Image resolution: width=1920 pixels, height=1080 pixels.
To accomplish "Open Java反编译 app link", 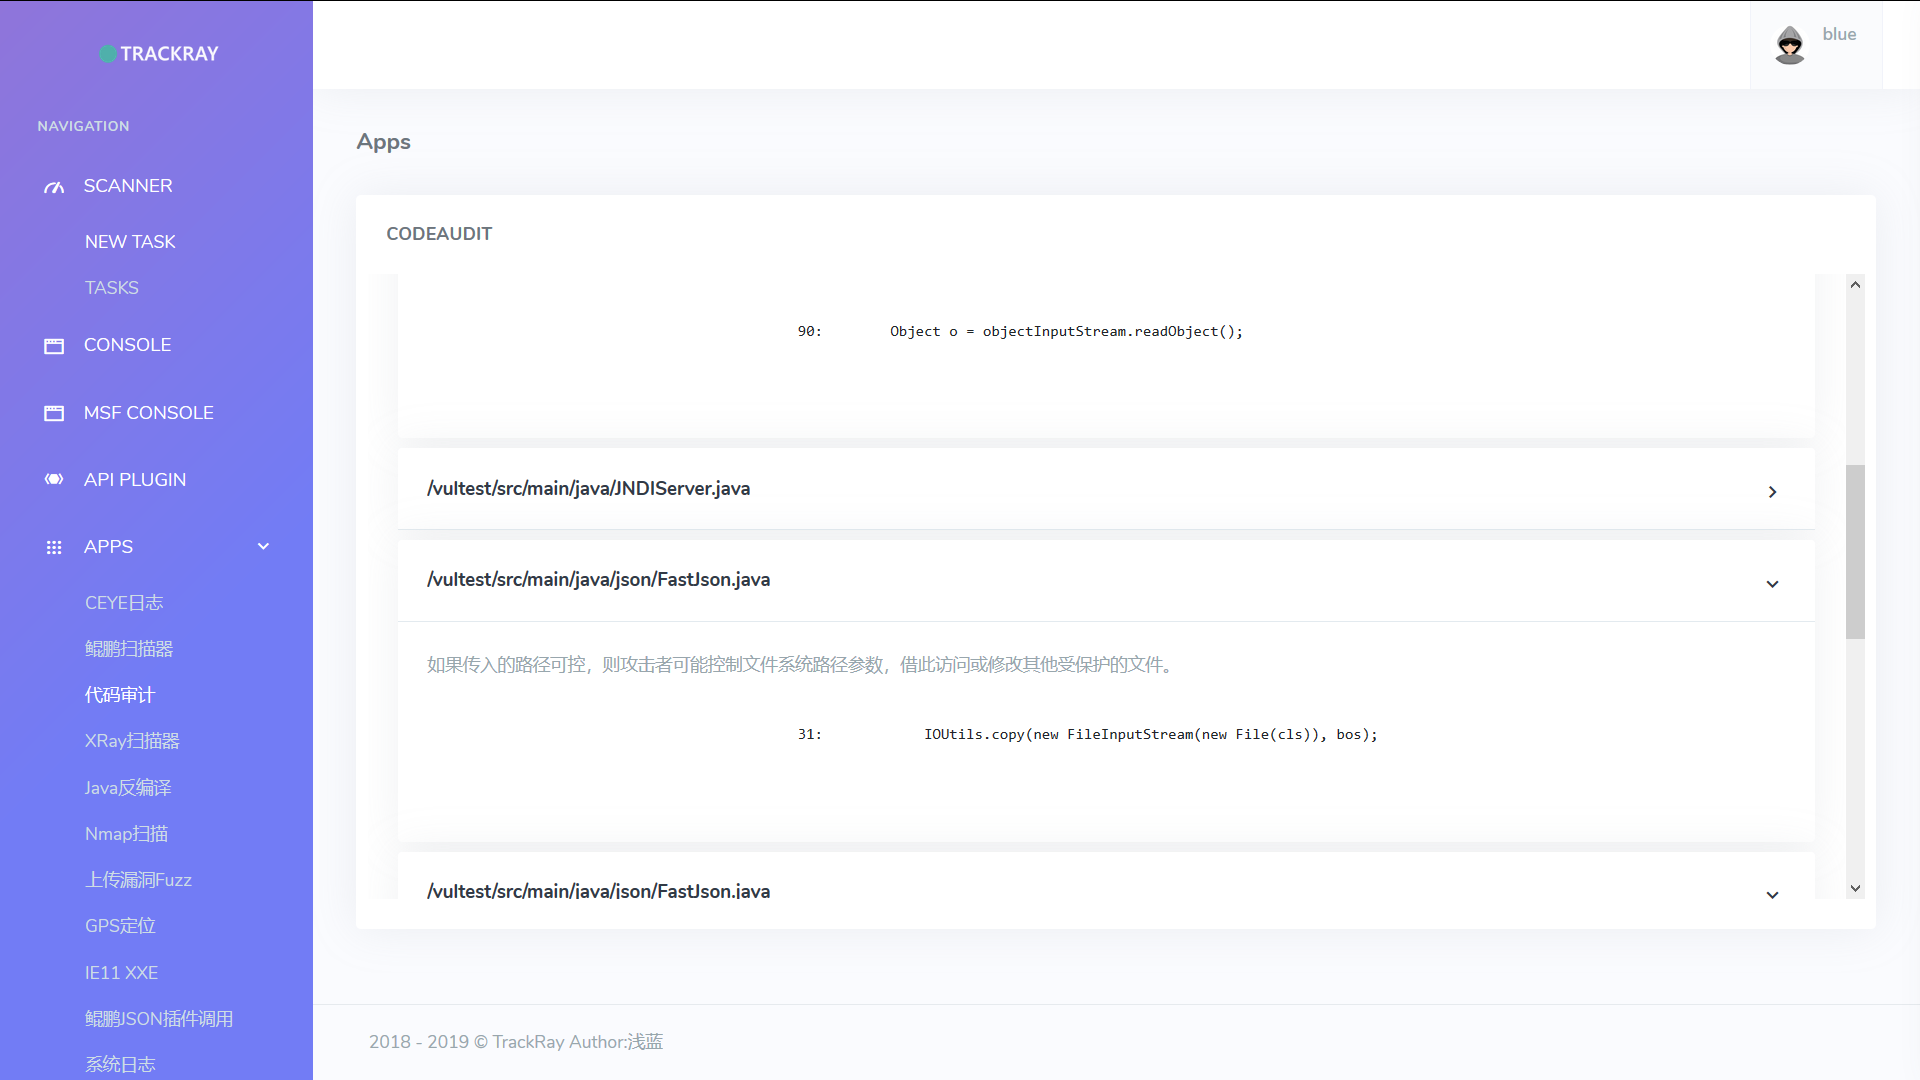I will point(128,788).
